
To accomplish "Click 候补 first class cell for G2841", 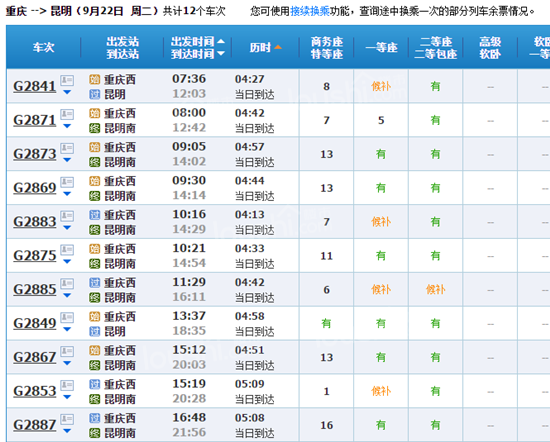I will (381, 86).
